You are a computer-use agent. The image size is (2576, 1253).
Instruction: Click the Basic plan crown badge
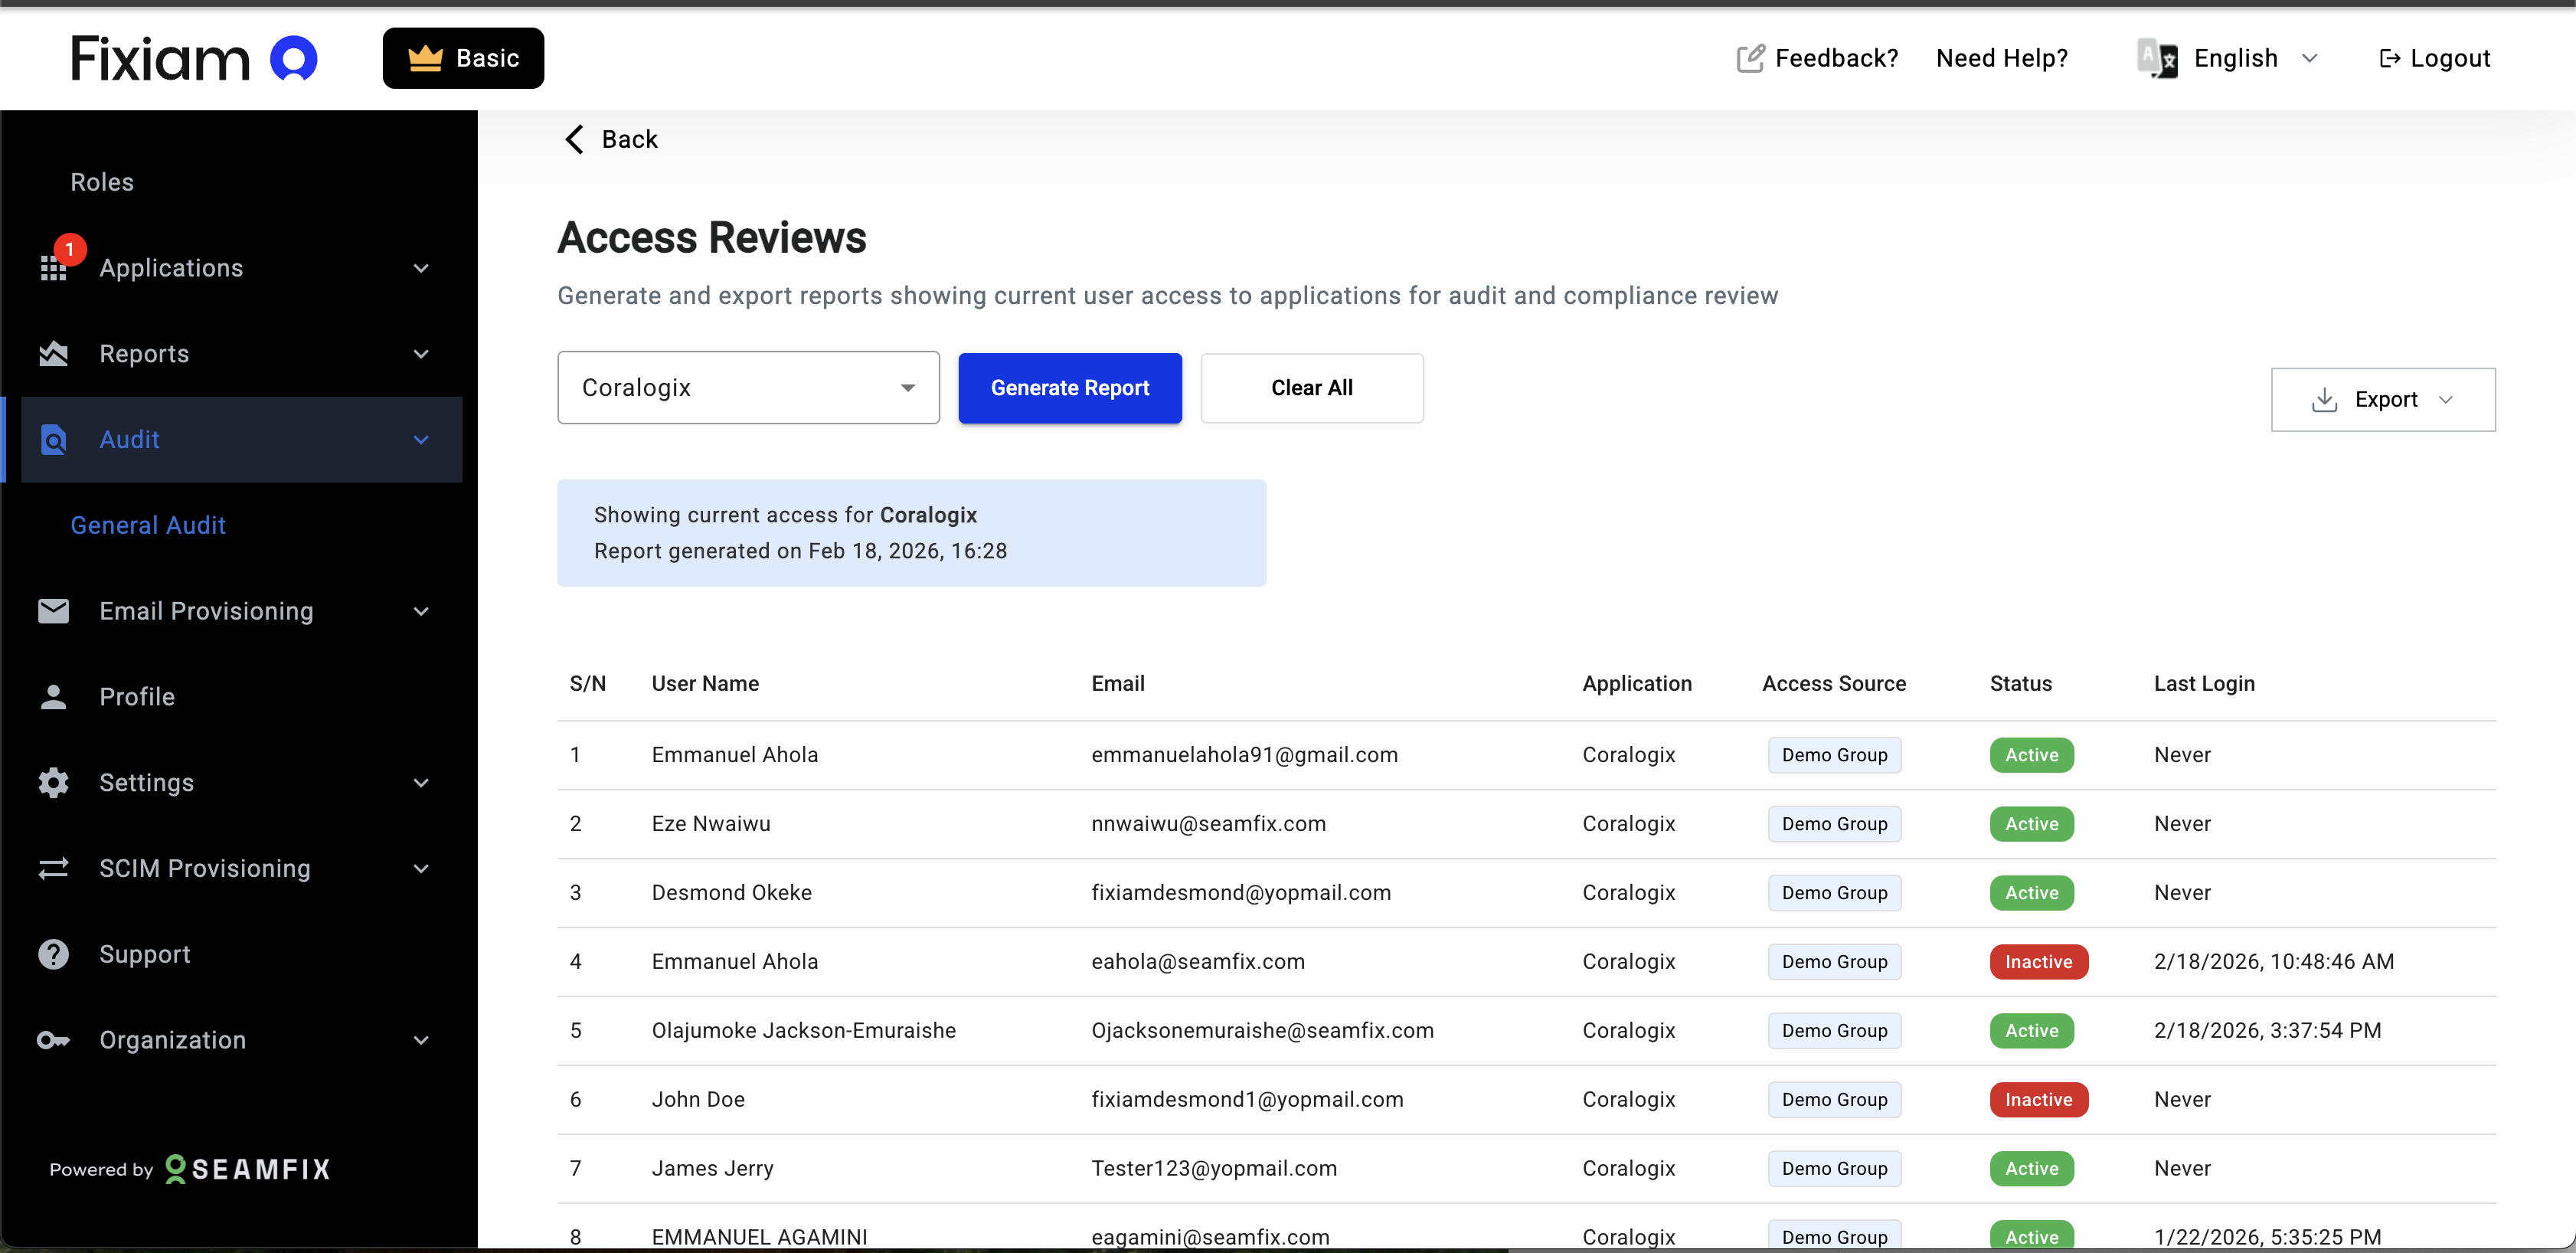[x=463, y=58]
